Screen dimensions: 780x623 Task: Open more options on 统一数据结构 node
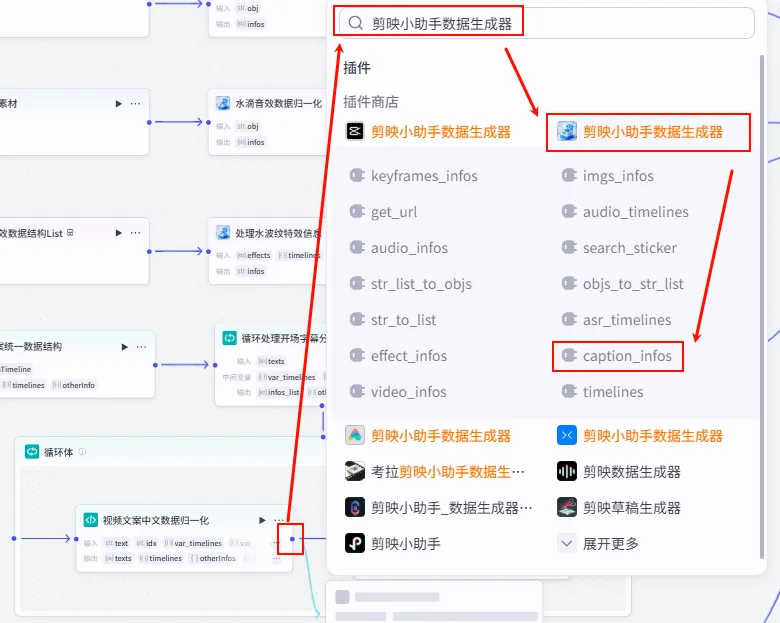[141, 347]
